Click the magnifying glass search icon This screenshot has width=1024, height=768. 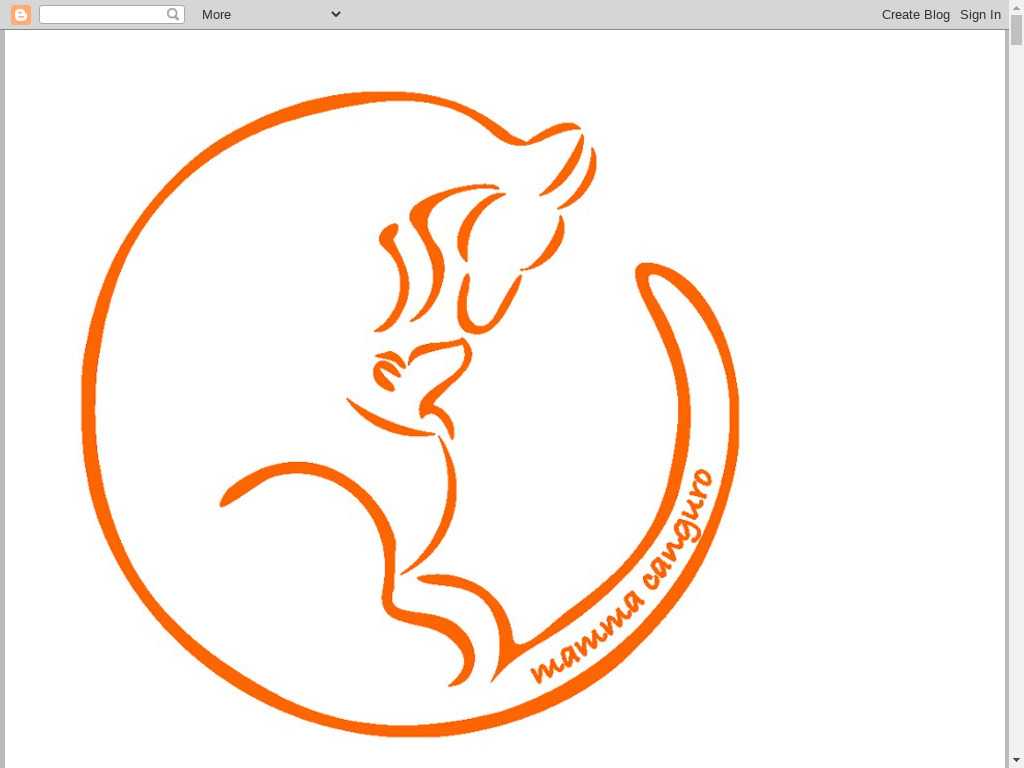[x=173, y=14]
